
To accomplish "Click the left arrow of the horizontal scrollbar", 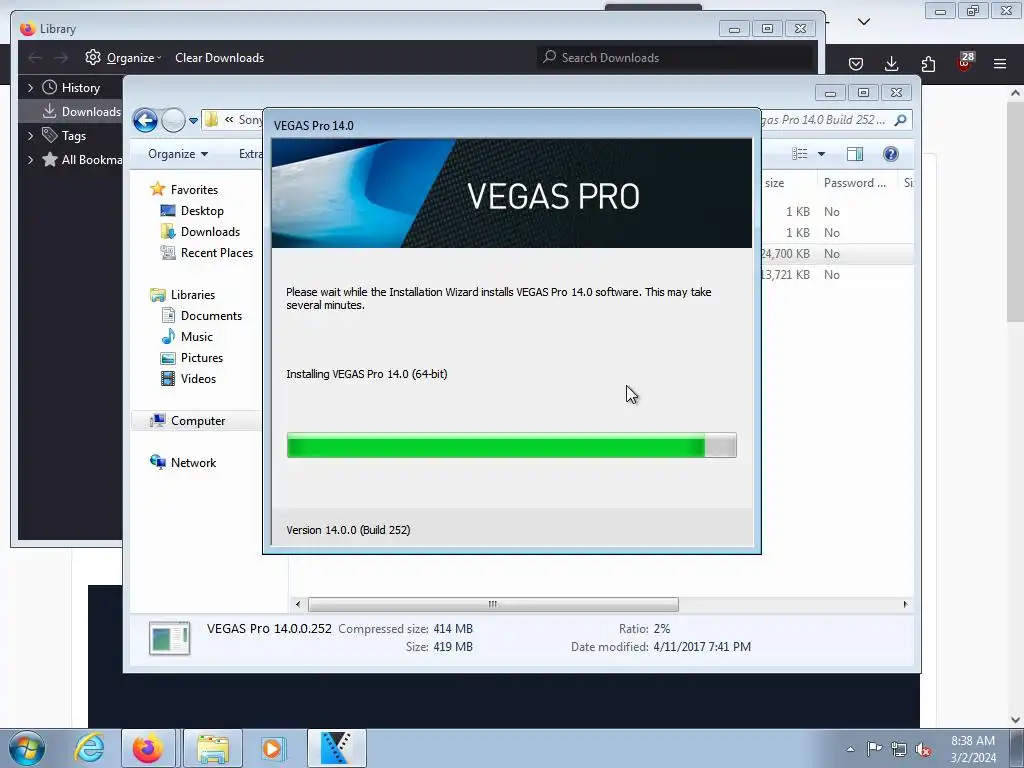I will pyautogui.click(x=298, y=604).
